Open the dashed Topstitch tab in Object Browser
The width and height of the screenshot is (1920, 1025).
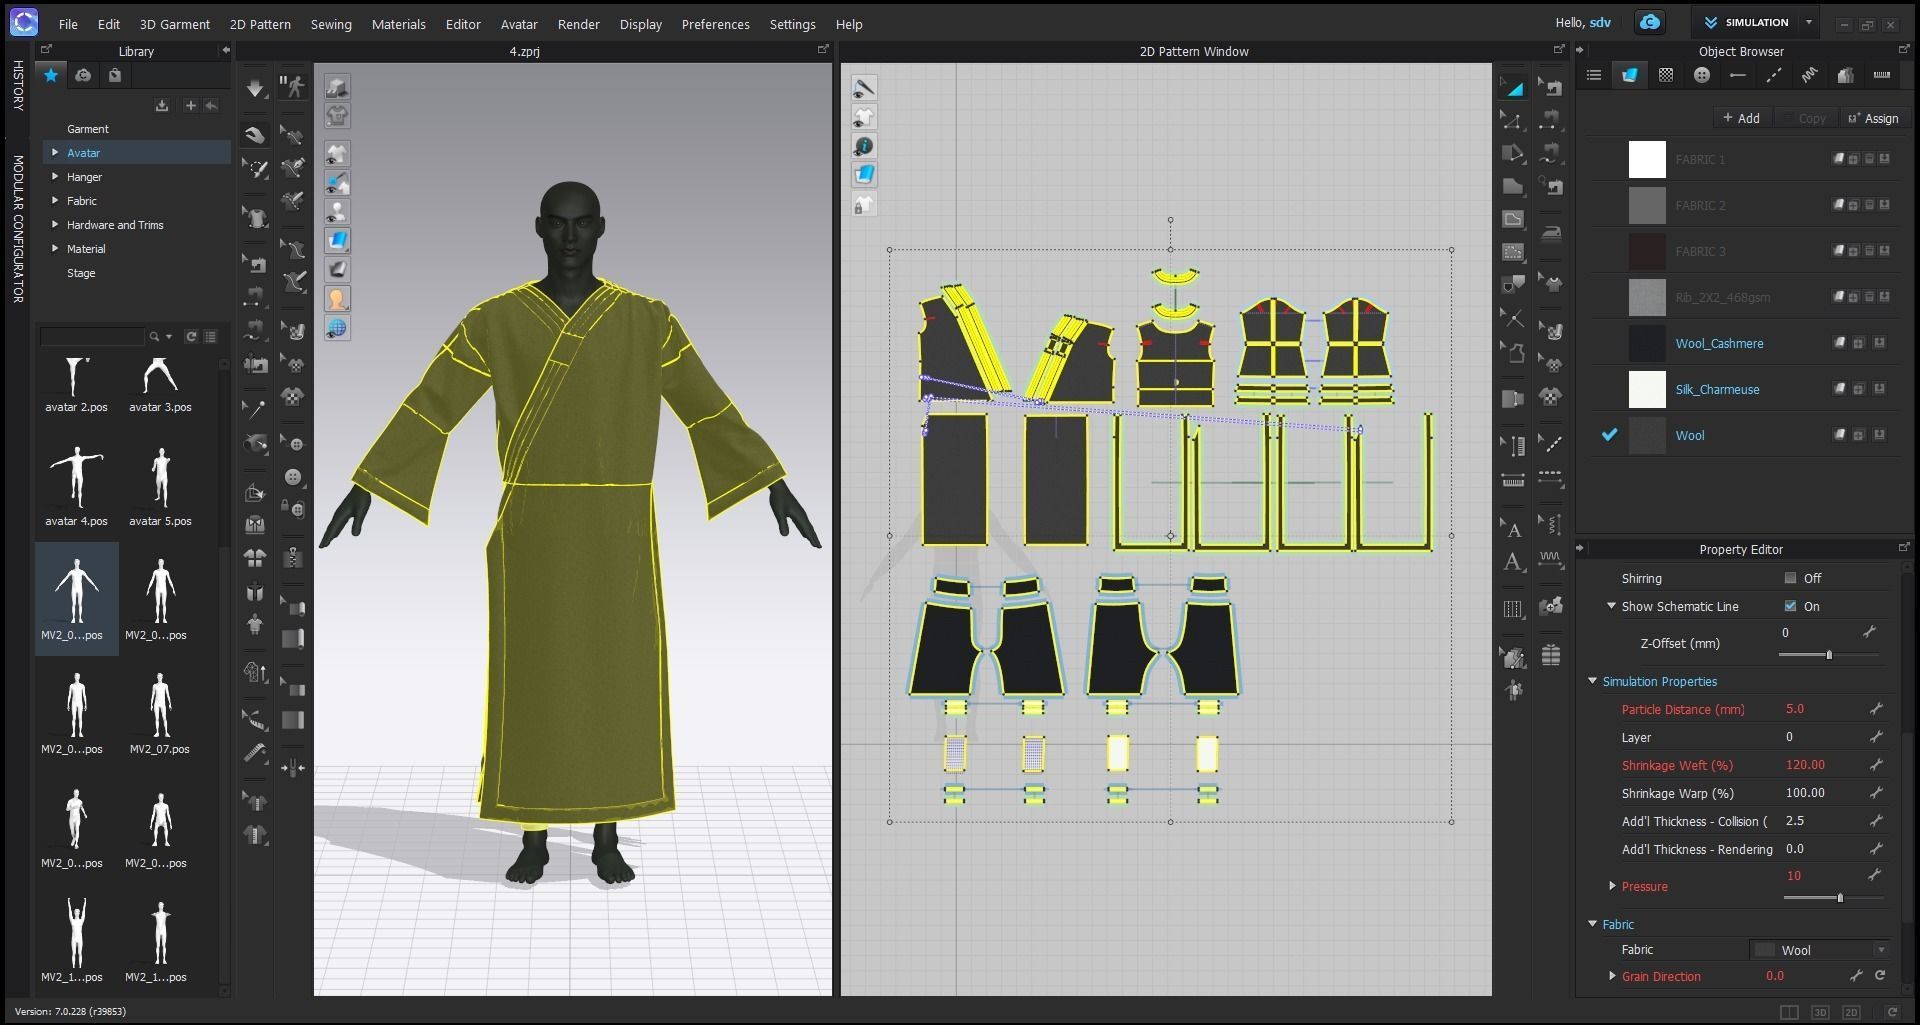1773,75
